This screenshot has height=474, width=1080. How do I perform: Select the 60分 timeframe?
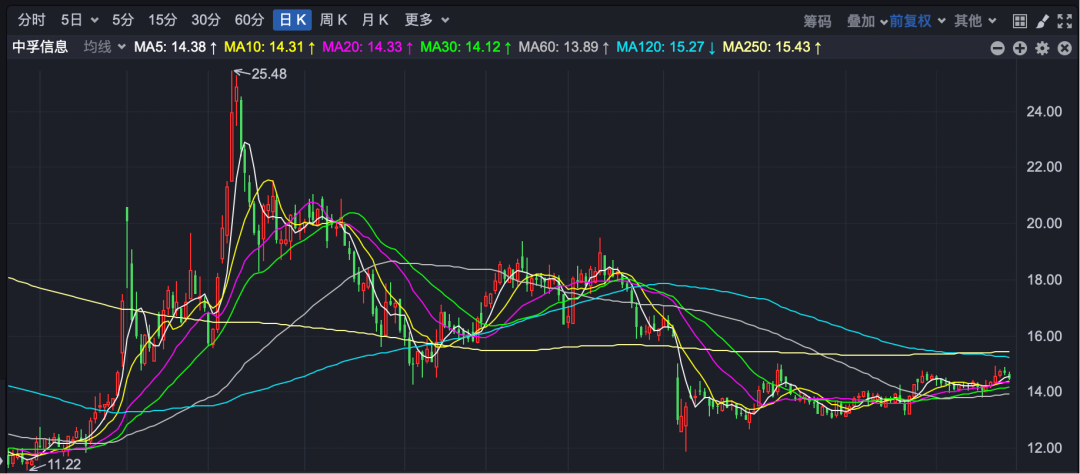tap(249, 20)
